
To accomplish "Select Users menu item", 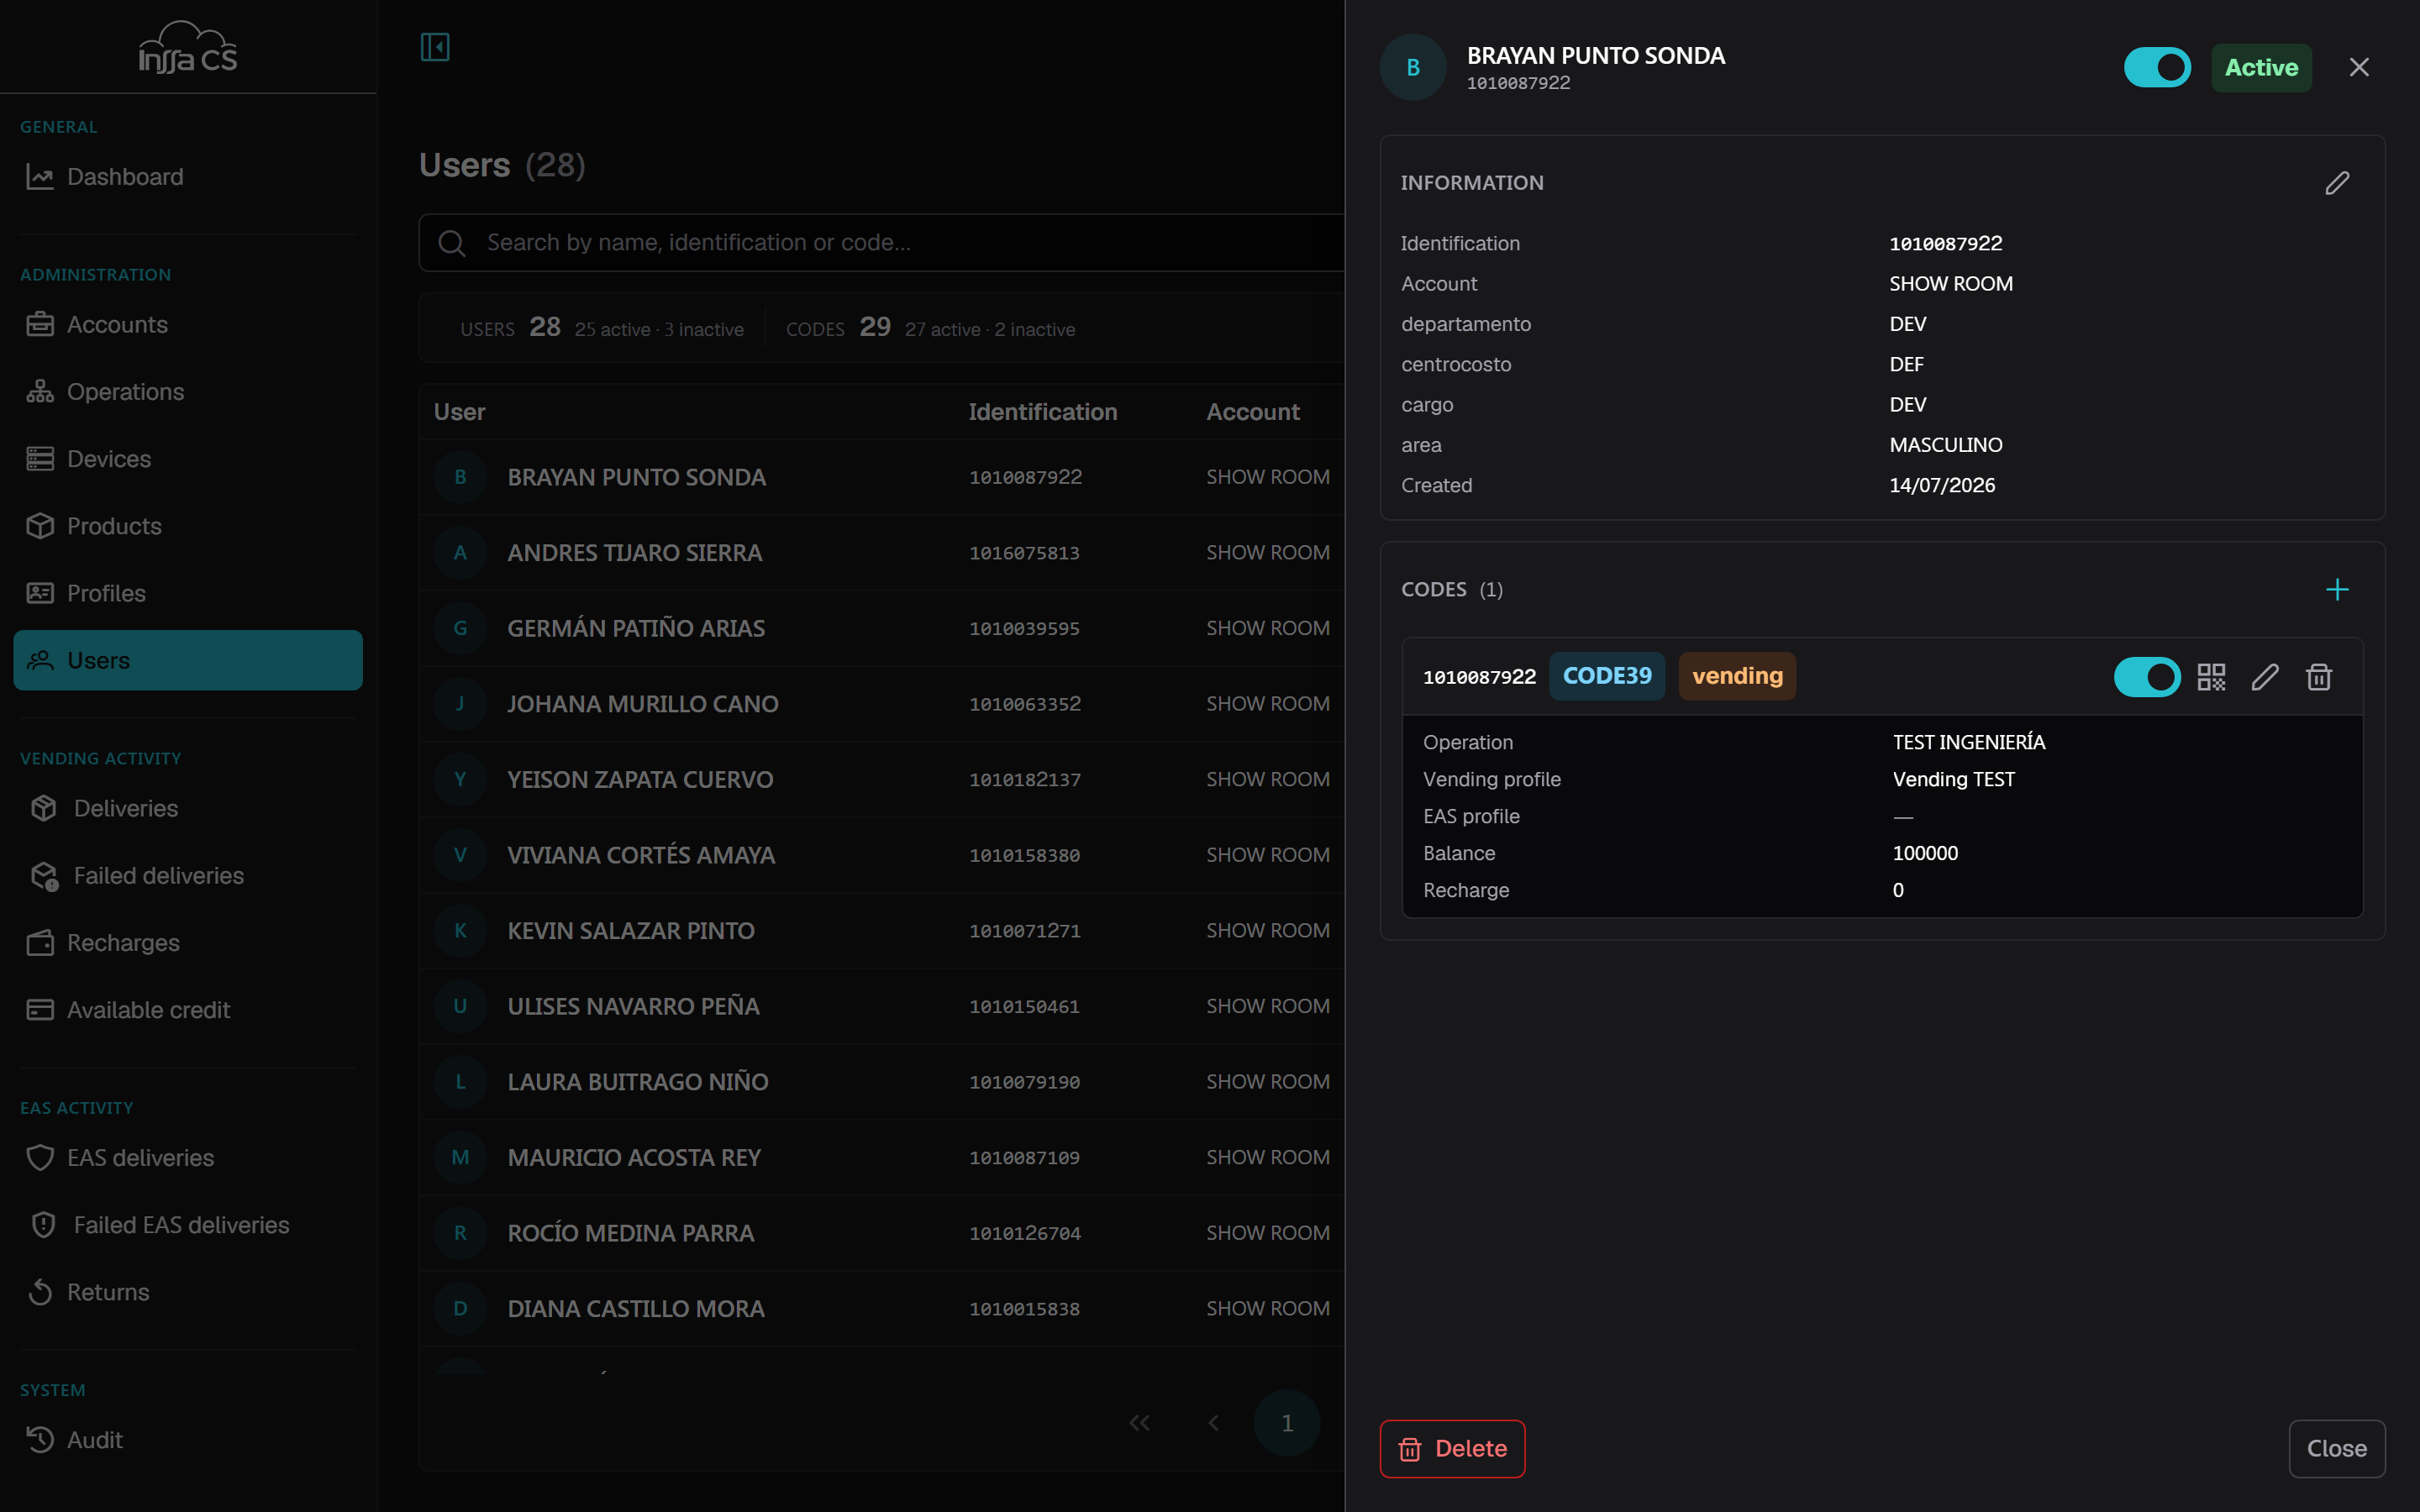I will coord(188,660).
